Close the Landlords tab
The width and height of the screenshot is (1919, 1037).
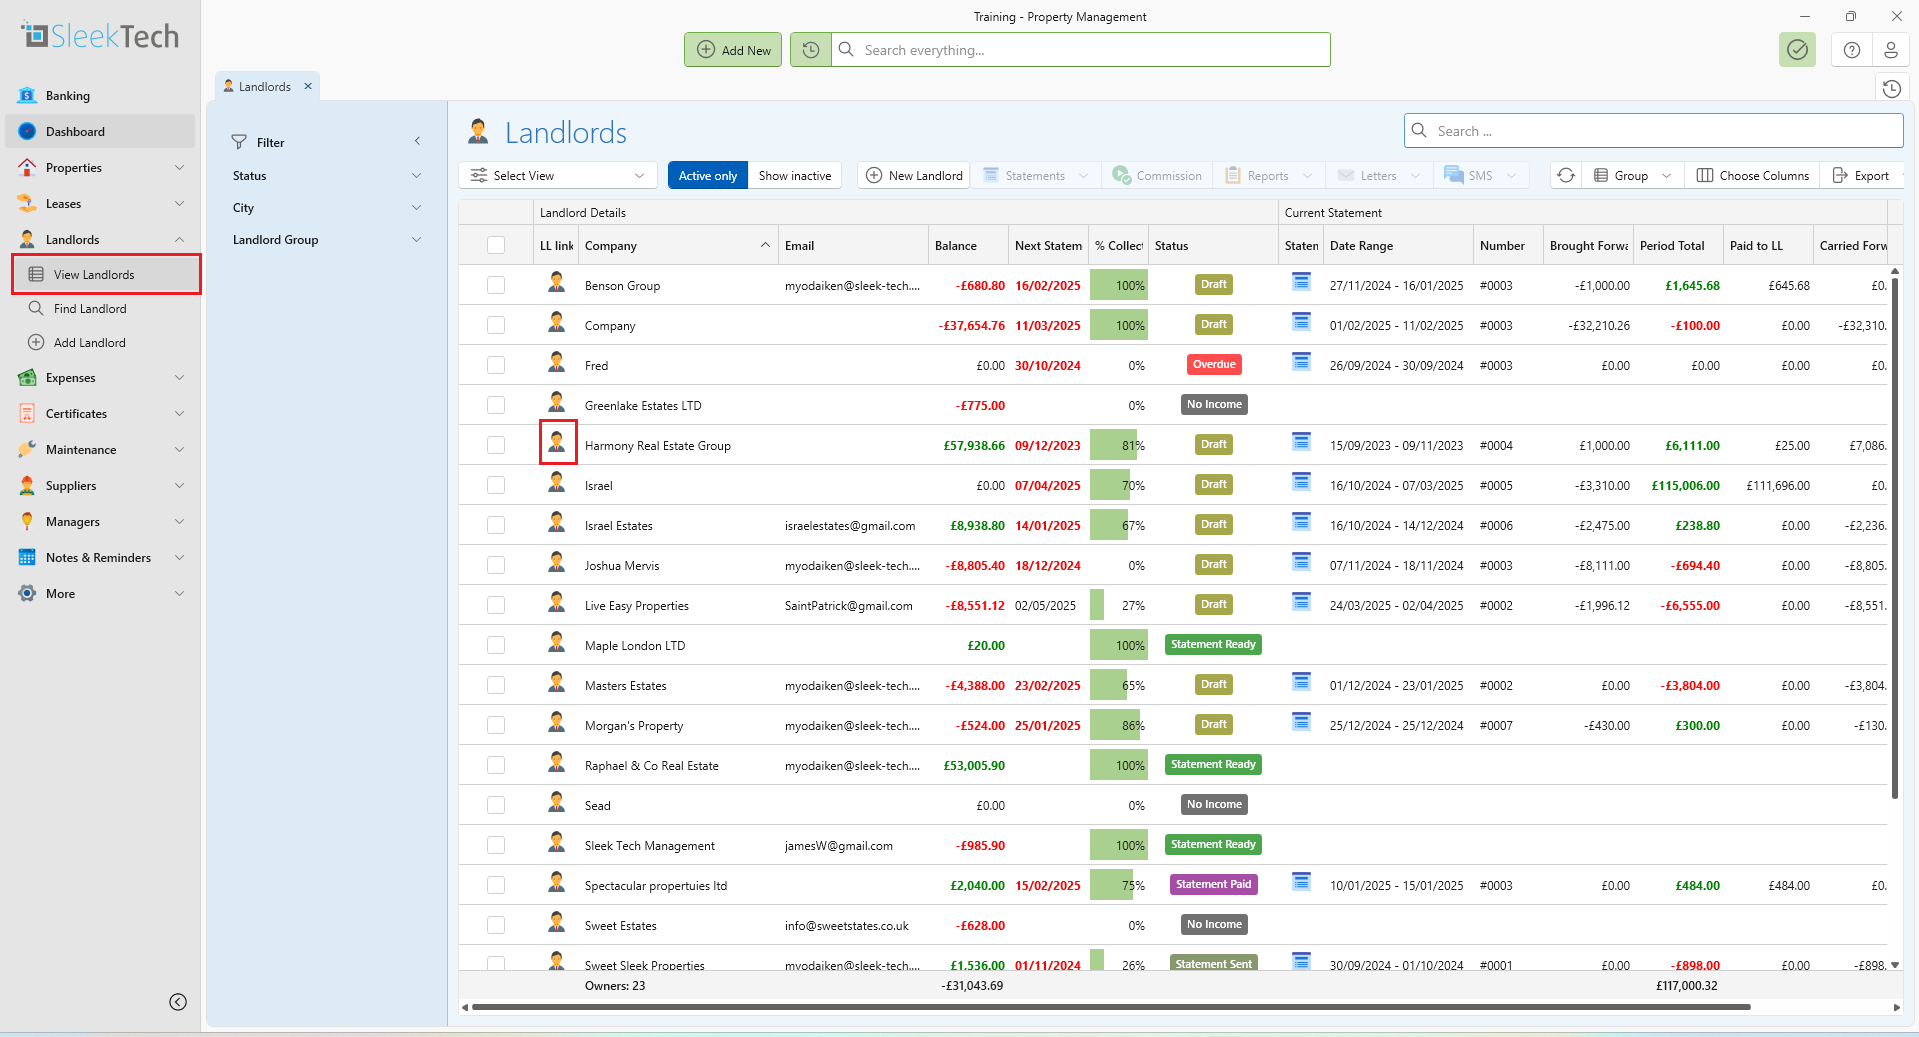tap(308, 86)
